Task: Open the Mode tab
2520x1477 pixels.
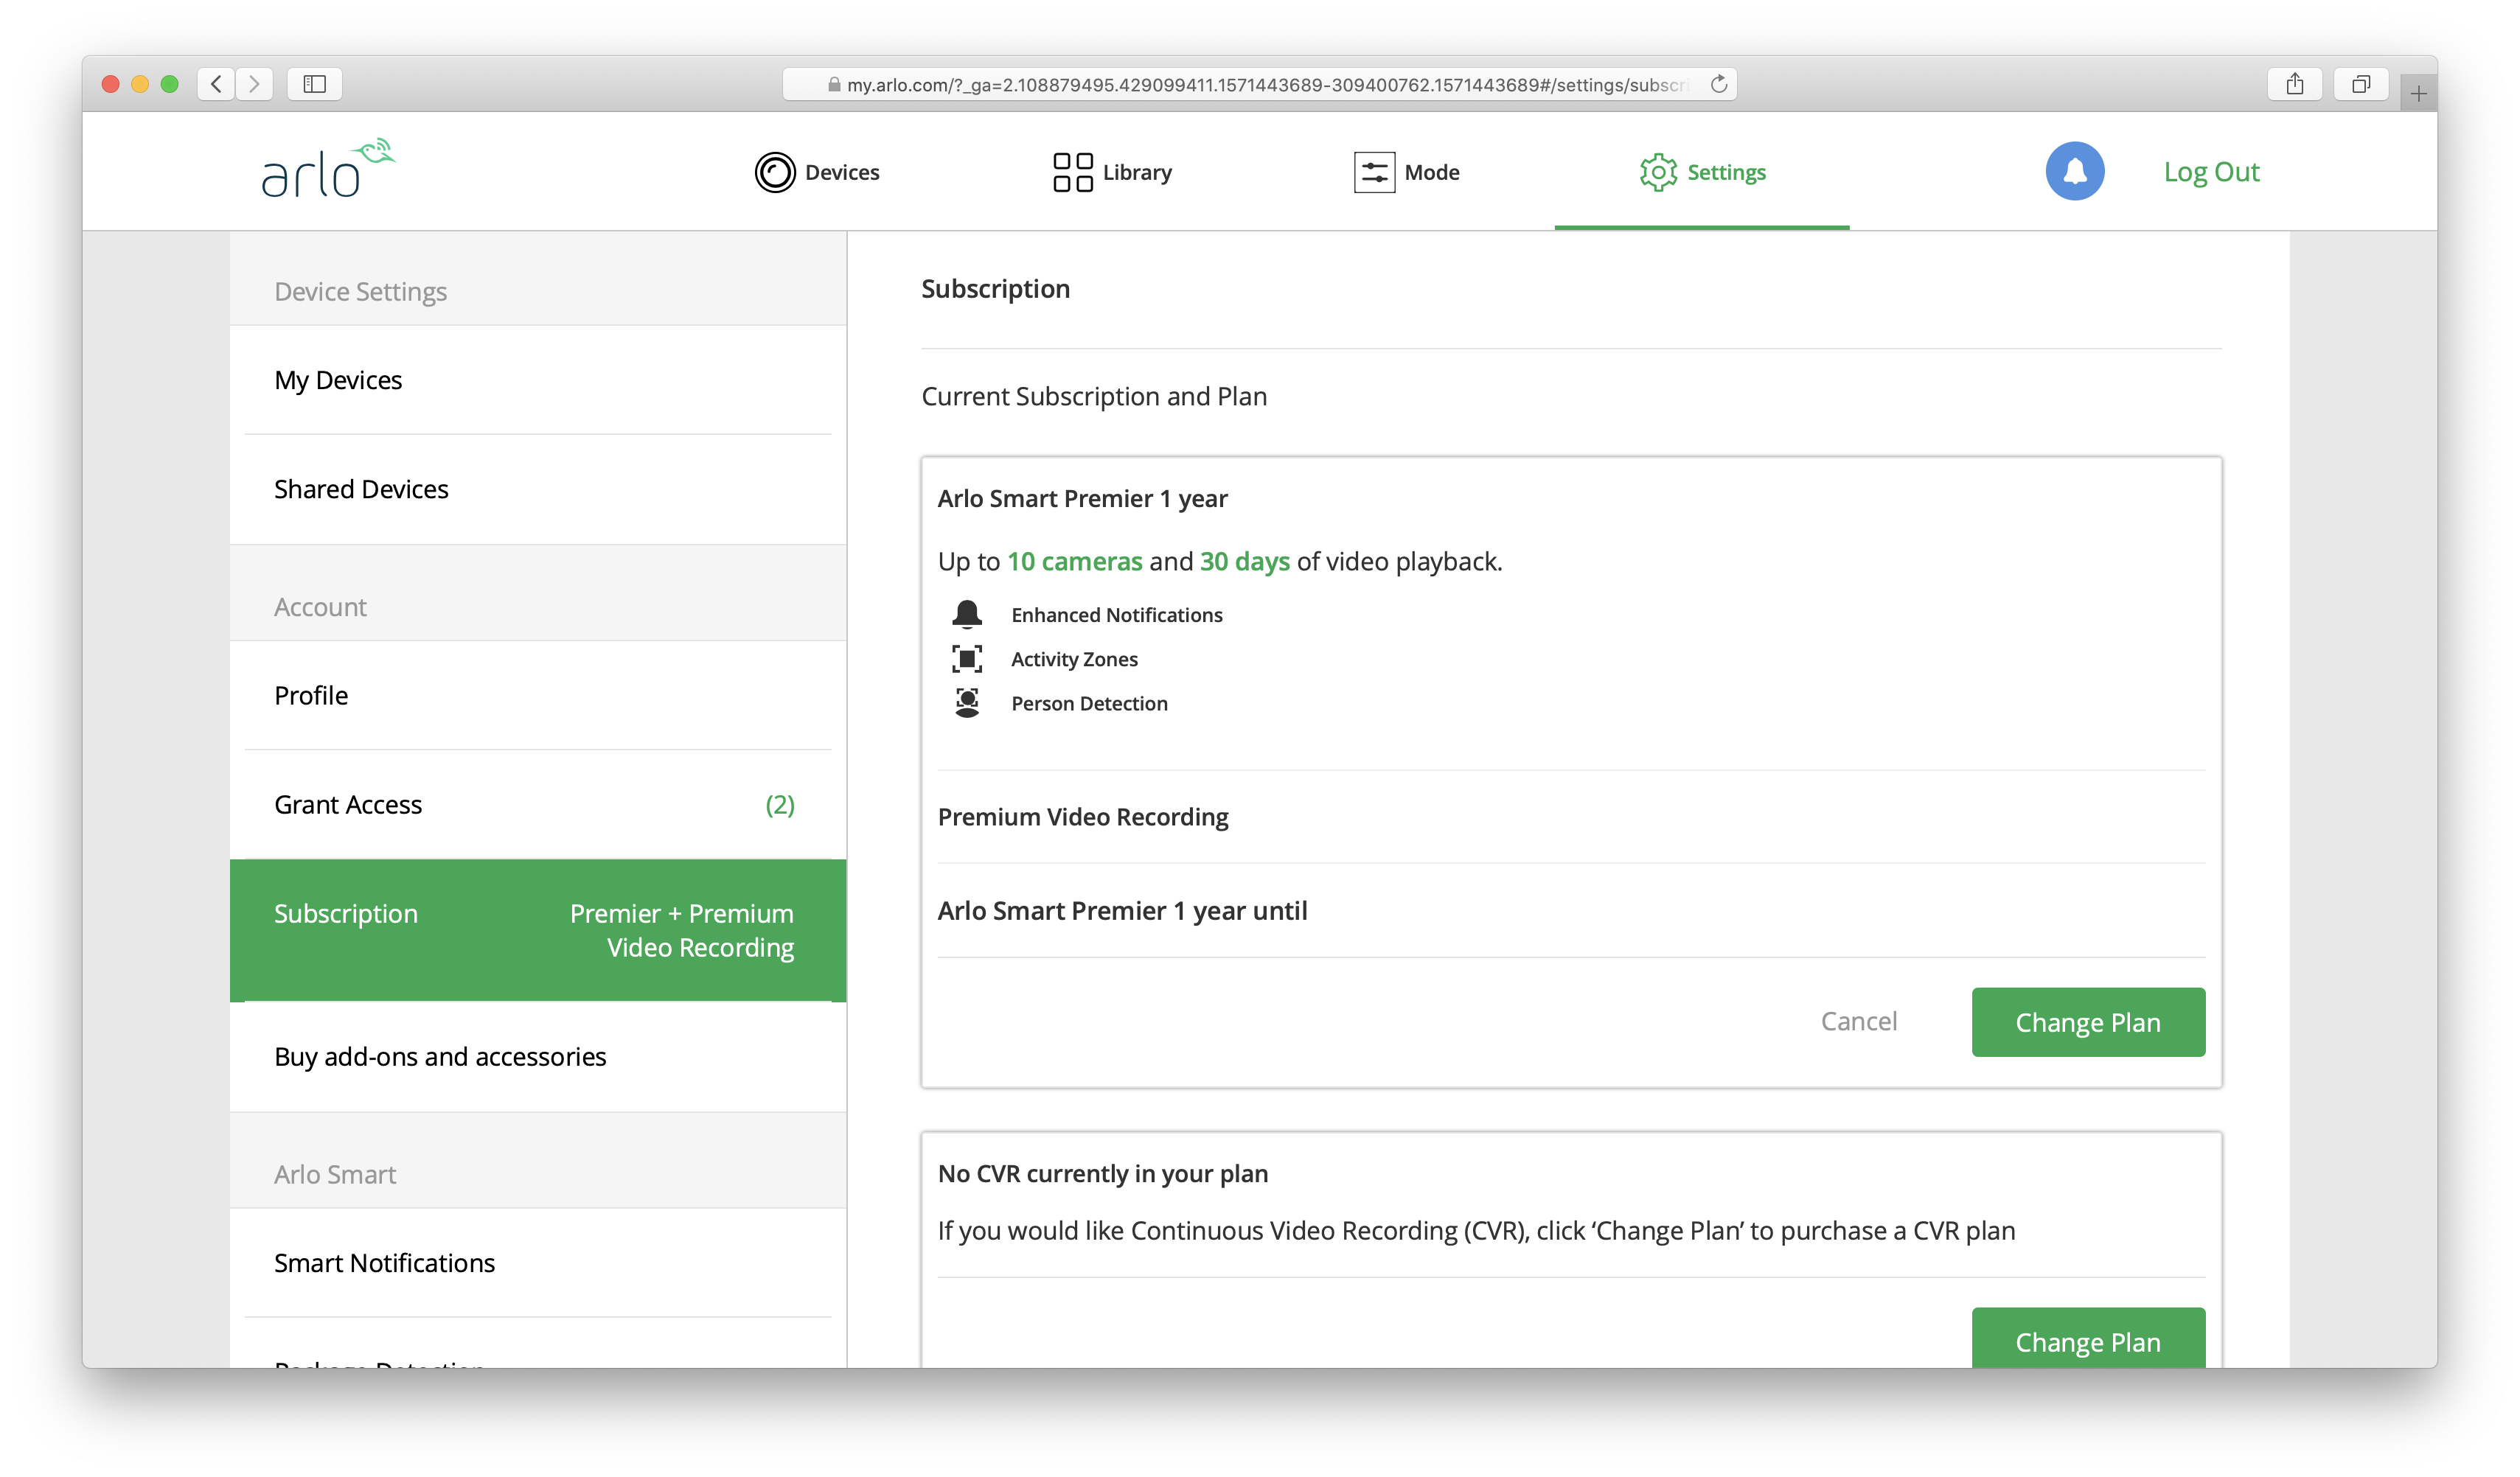Action: click(x=1406, y=172)
